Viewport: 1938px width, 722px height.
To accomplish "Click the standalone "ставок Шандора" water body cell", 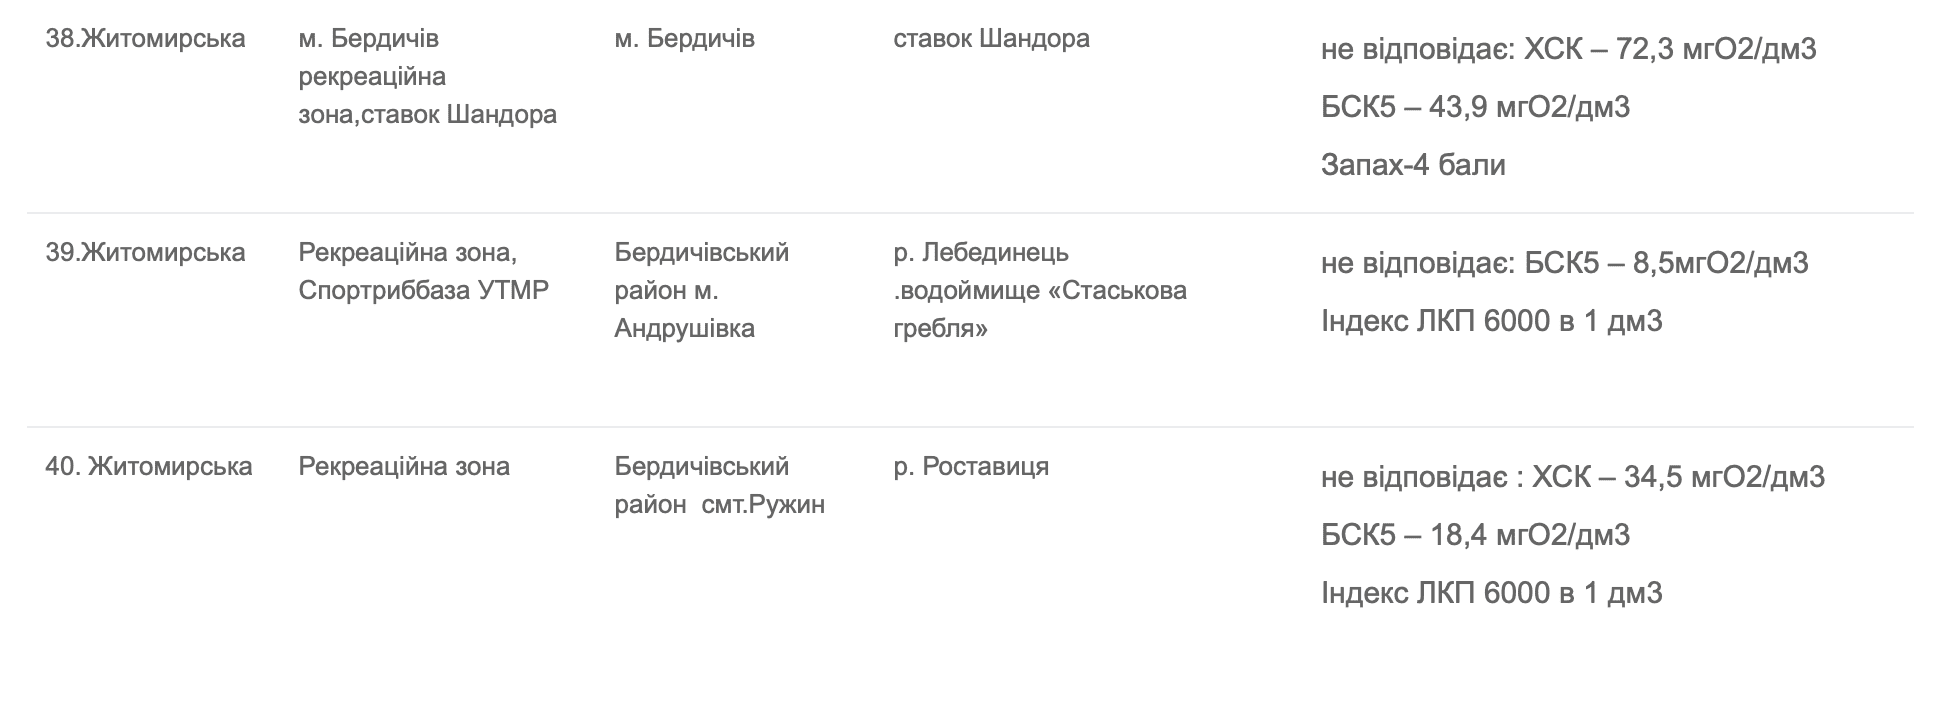I will 991,39.
